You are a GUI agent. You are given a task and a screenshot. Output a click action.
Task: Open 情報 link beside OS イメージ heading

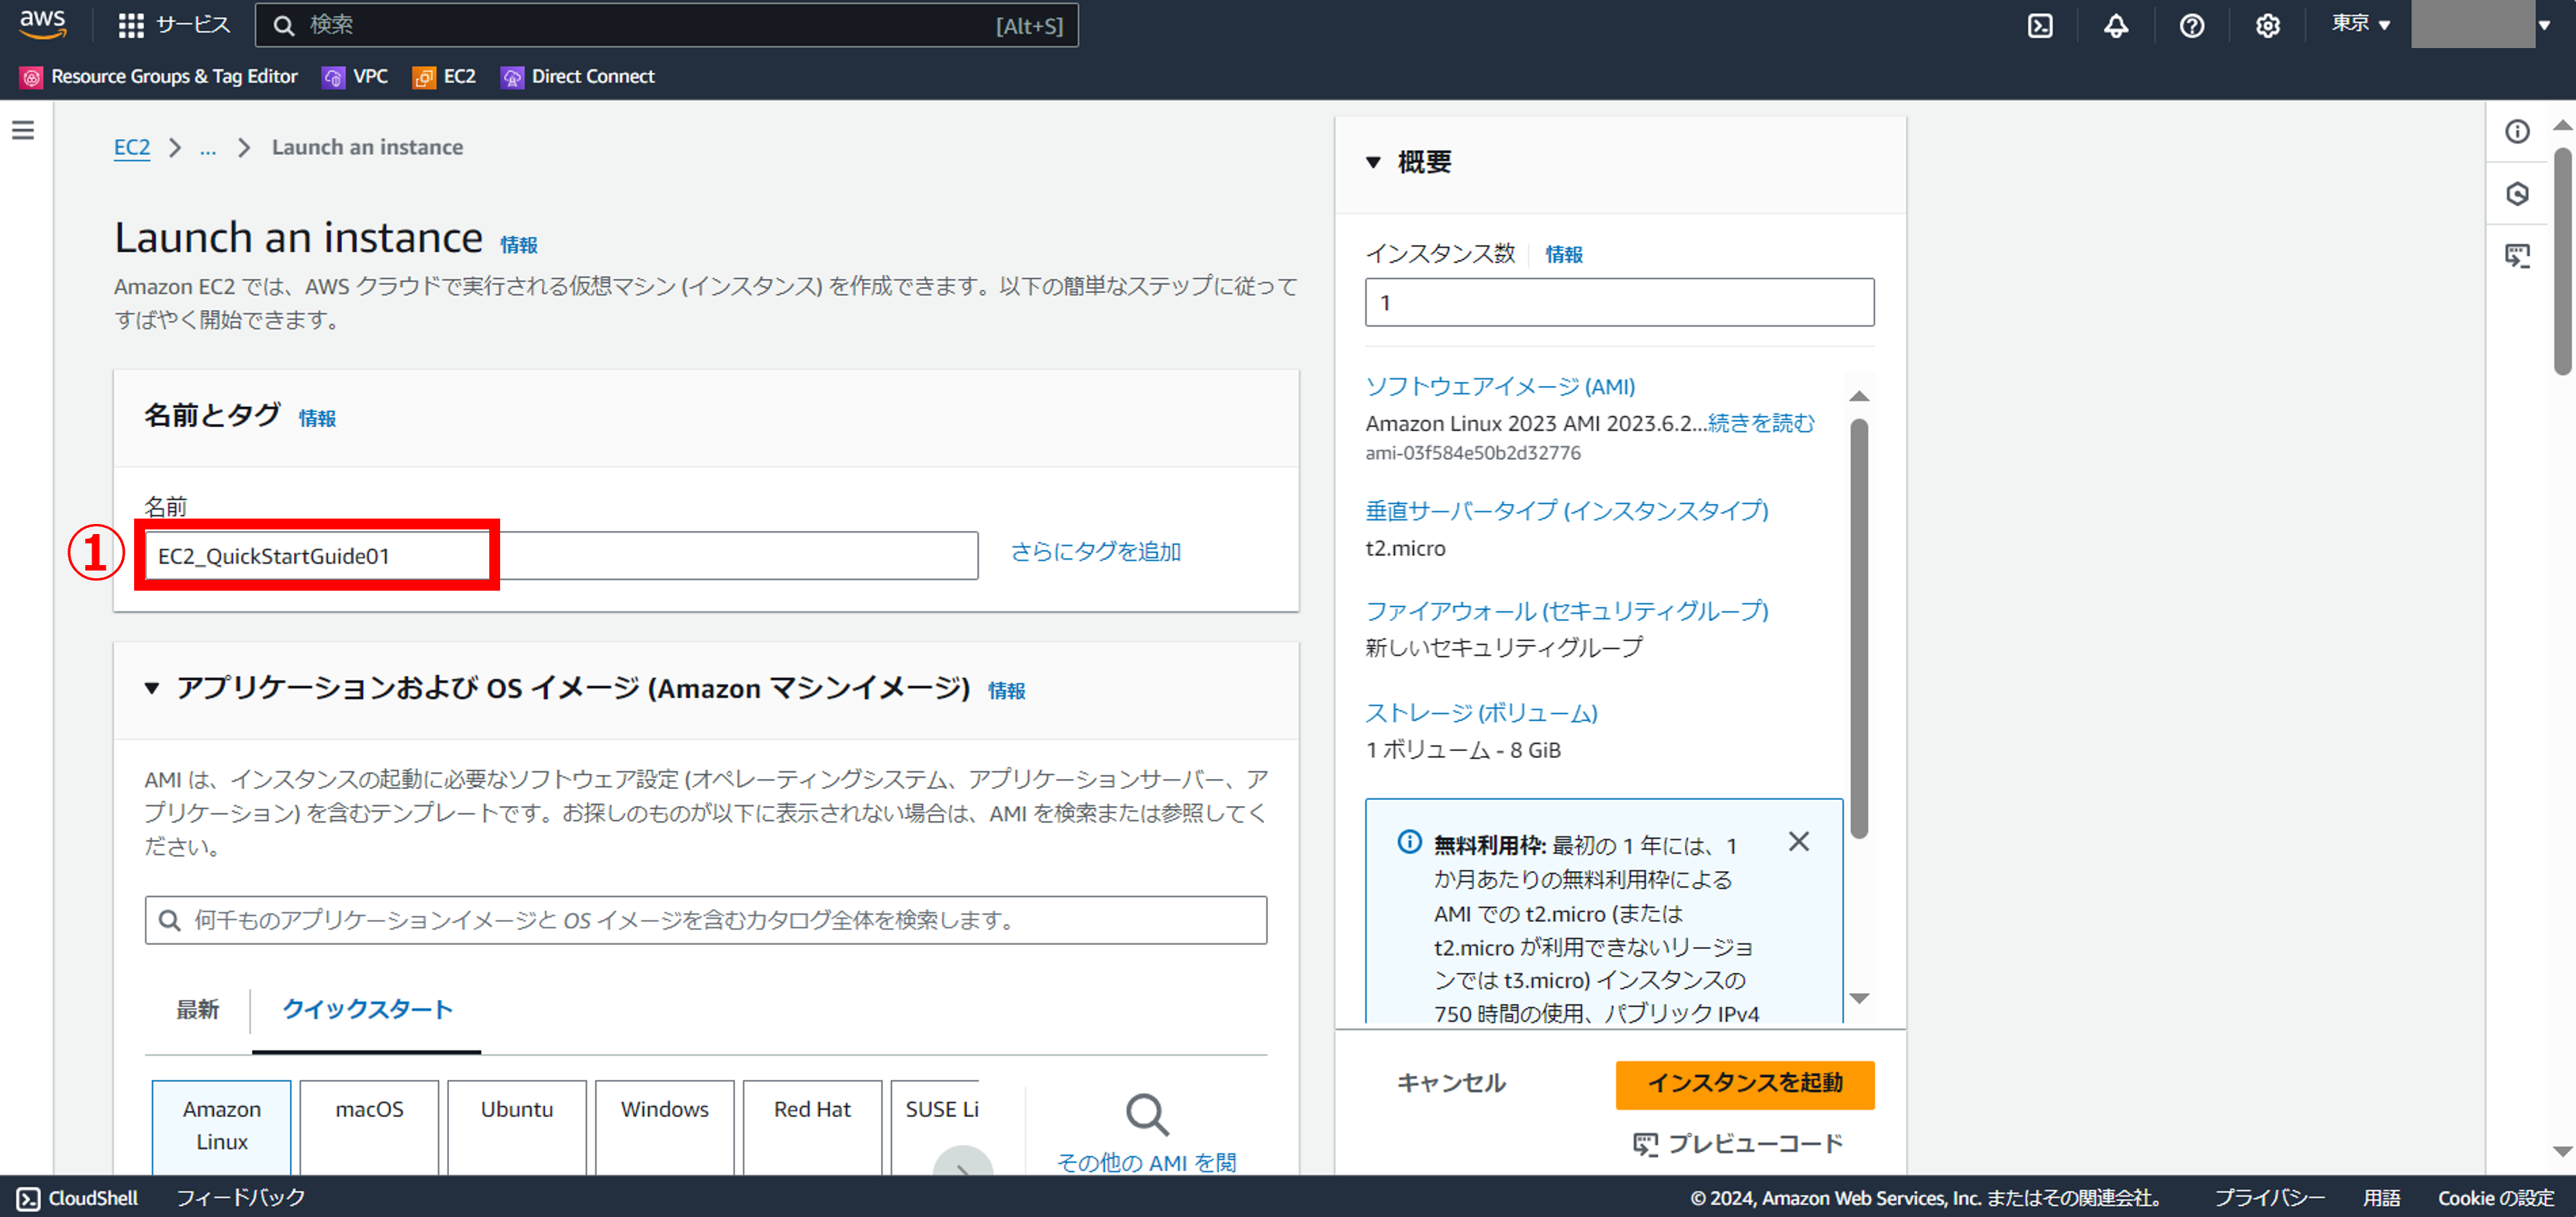pos(1007,691)
